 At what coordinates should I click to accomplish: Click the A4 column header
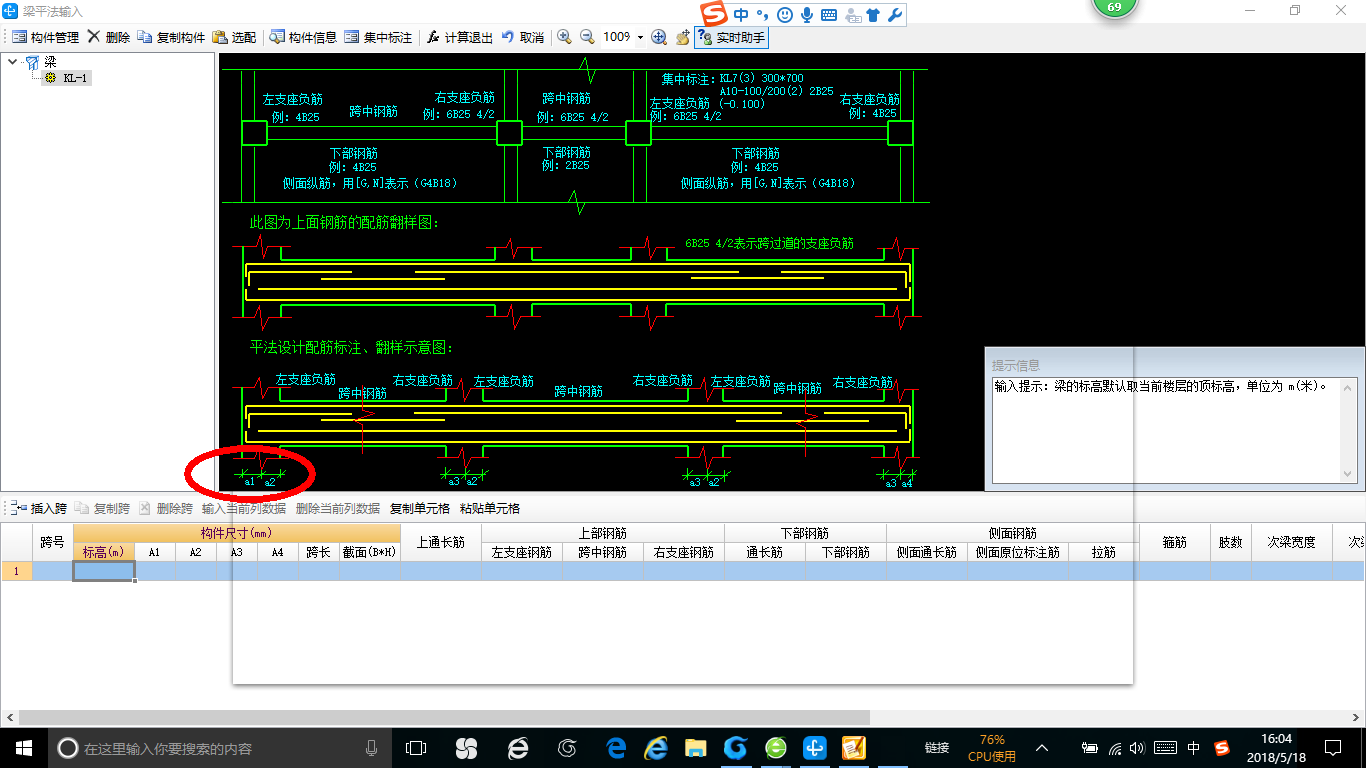277,552
